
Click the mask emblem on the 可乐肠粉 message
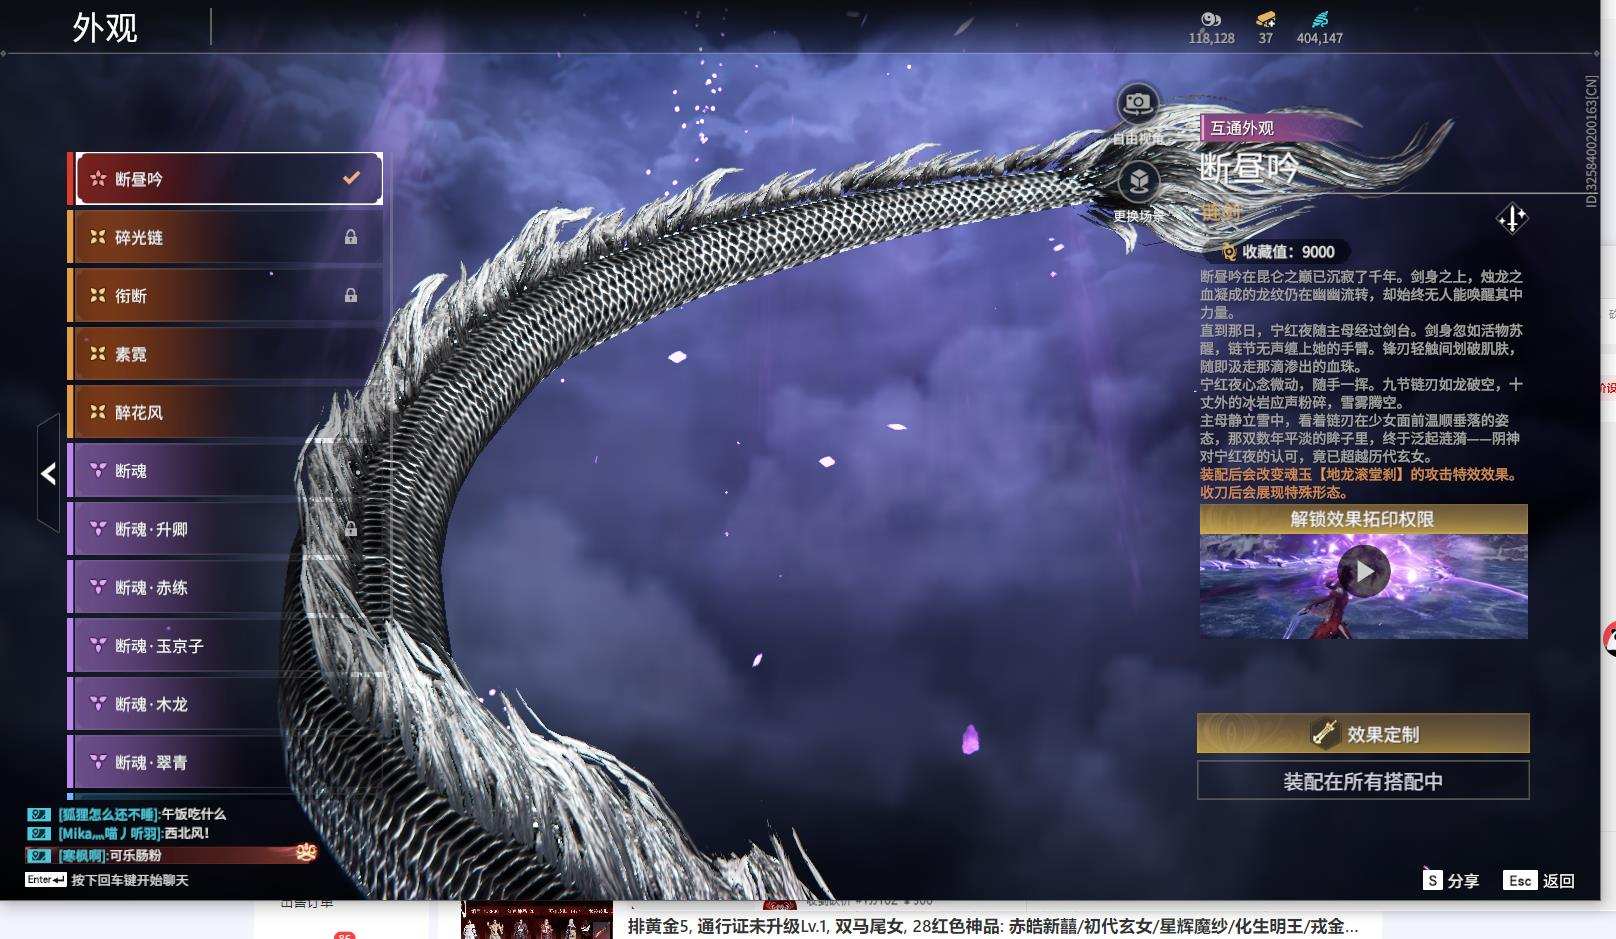[306, 853]
